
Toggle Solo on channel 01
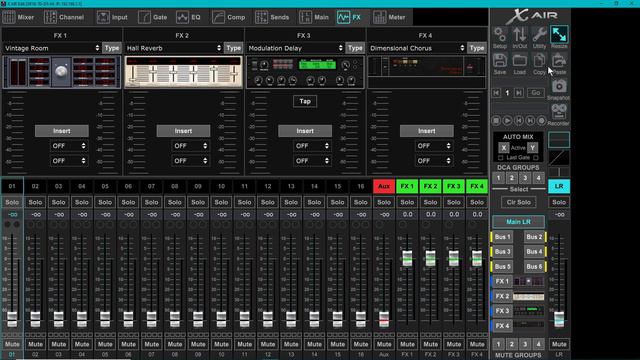(12, 202)
